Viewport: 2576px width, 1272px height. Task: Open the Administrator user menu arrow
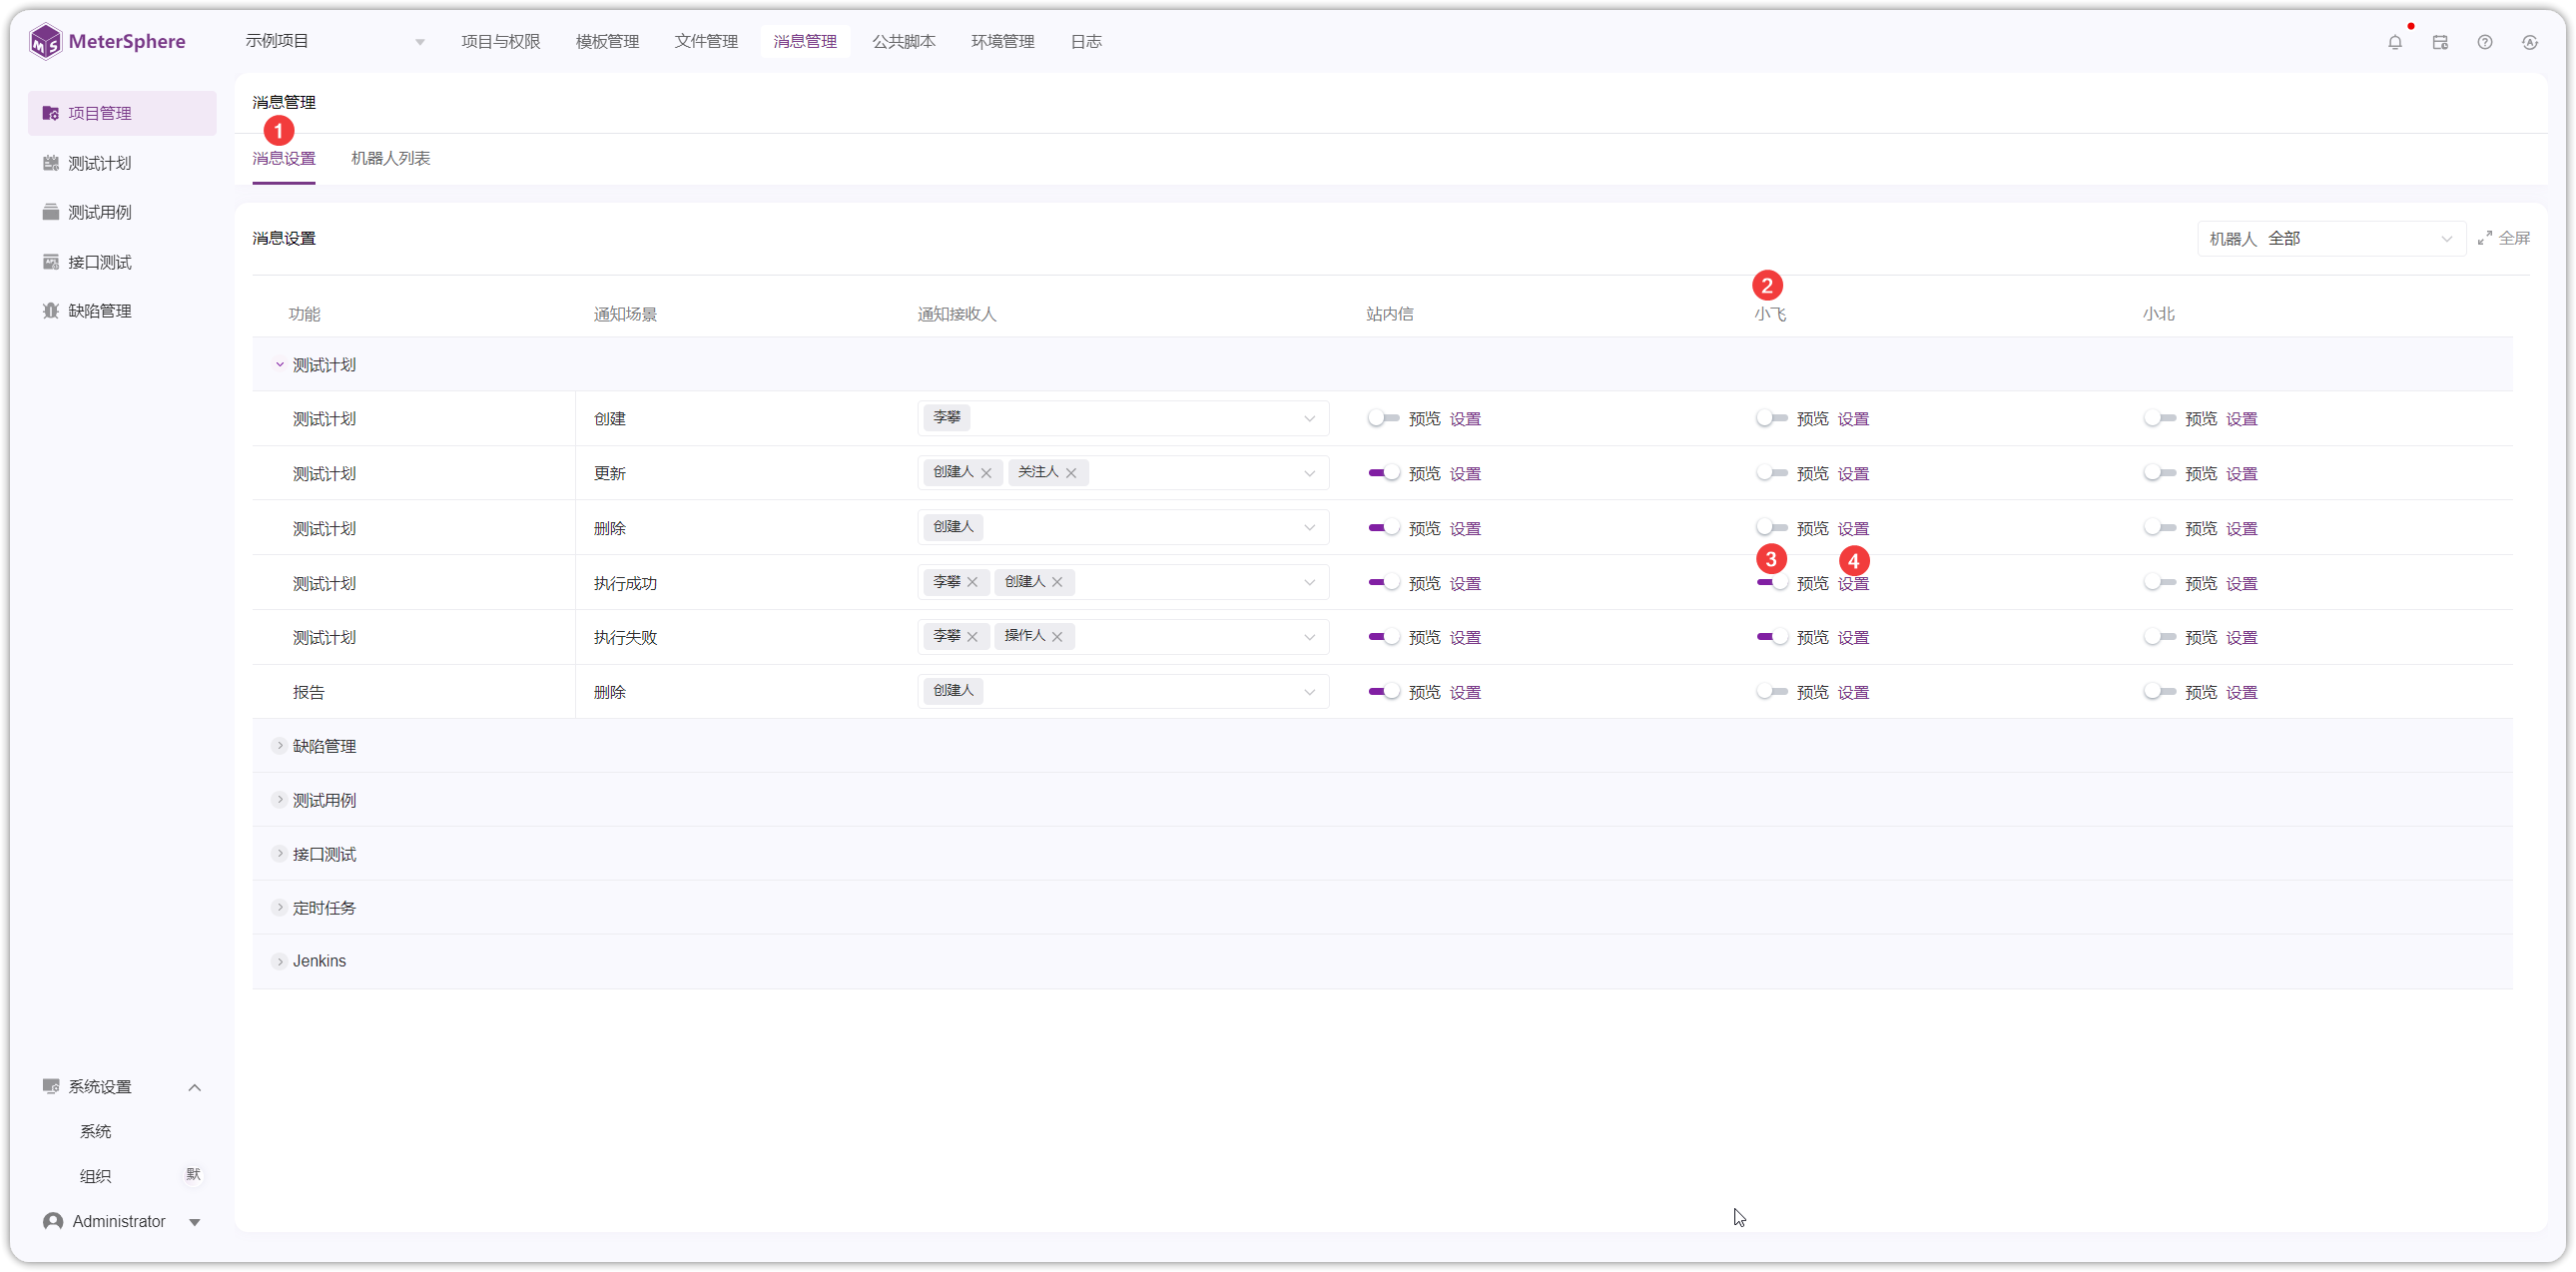[x=195, y=1222]
